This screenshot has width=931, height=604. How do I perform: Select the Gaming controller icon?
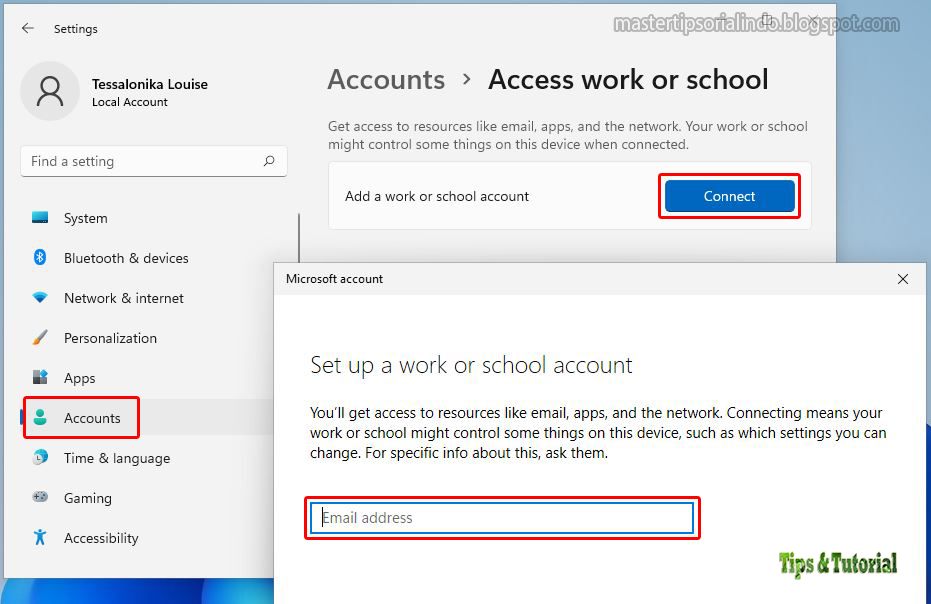pyautogui.click(x=40, y=498)
